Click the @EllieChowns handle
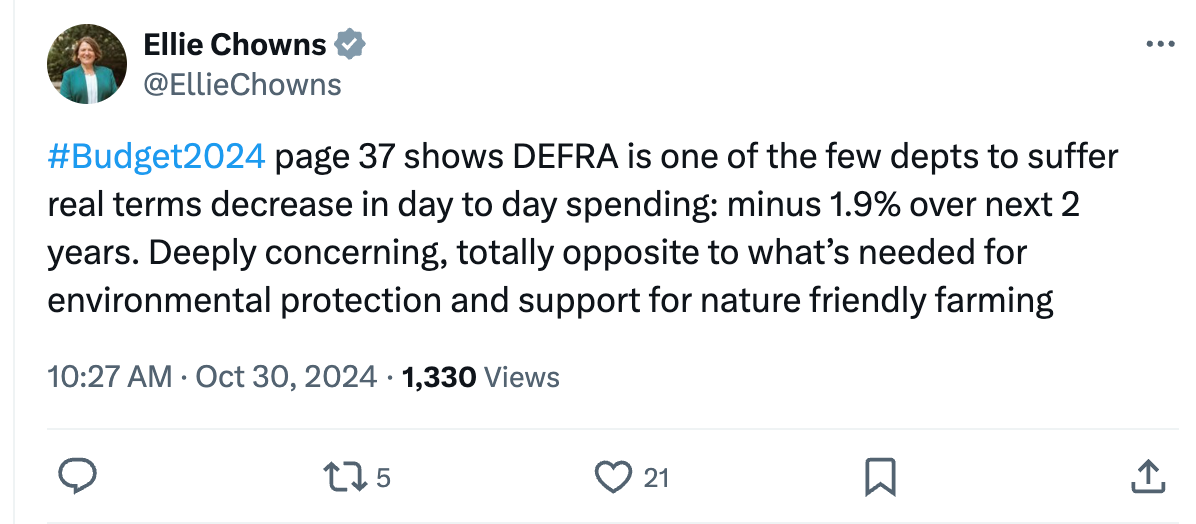 [243, 85]
